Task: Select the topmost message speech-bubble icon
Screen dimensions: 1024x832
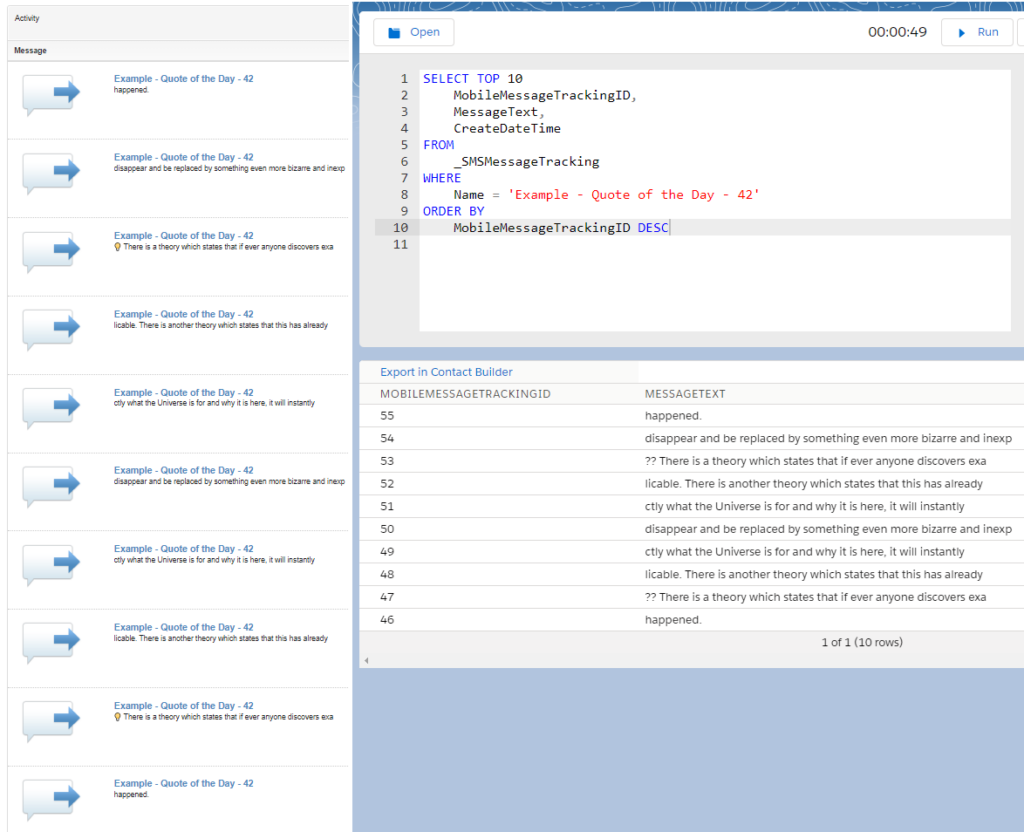Action: [x=50, y=95]
